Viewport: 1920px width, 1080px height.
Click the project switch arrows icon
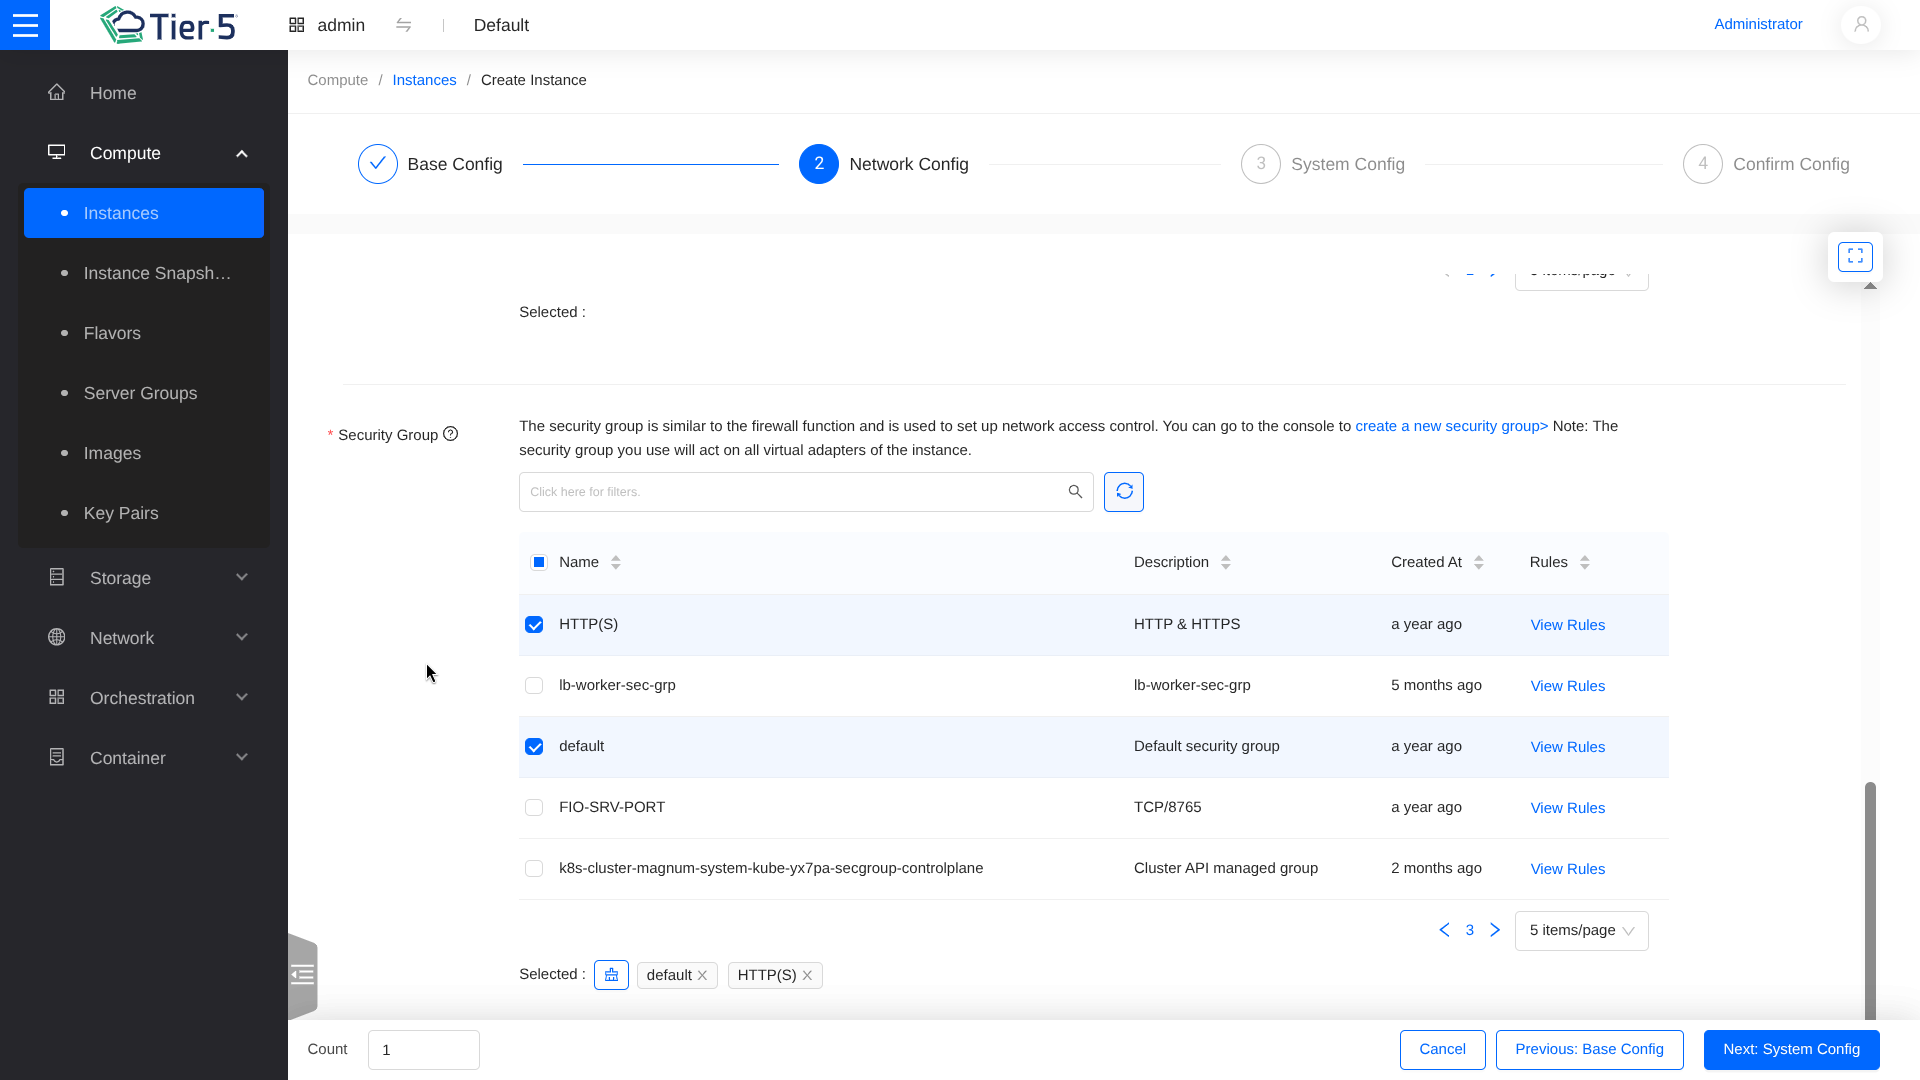click(404, 25)
